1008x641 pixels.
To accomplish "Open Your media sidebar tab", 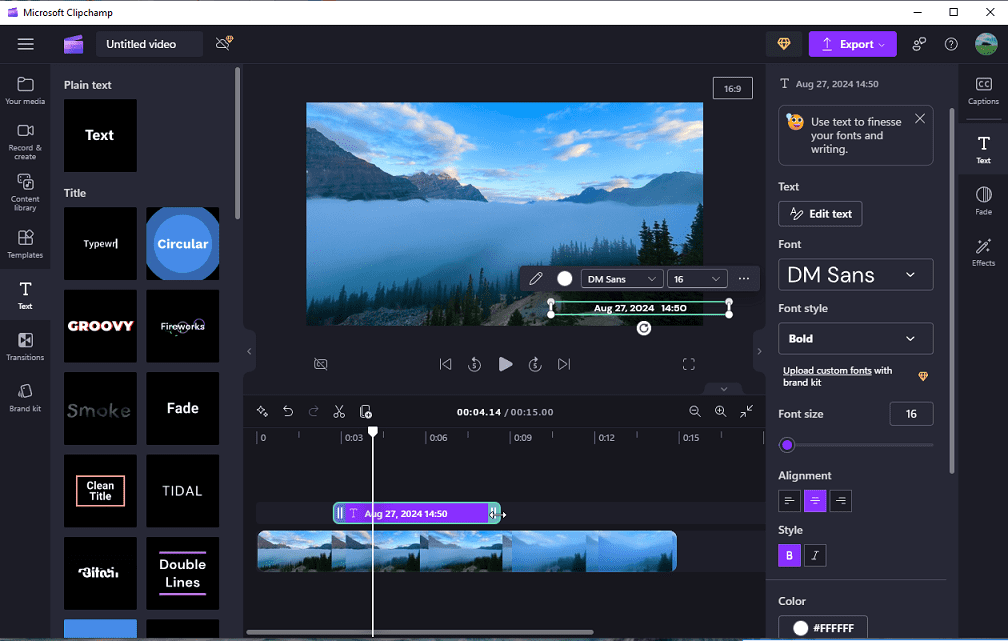I will coord(25,91).
